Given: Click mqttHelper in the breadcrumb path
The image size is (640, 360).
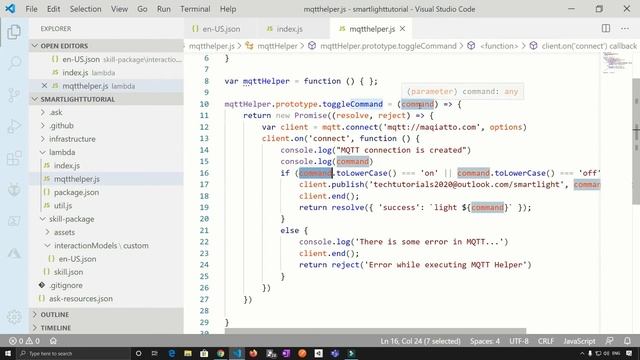Looking at the screenshot, I should click(277, 46).
